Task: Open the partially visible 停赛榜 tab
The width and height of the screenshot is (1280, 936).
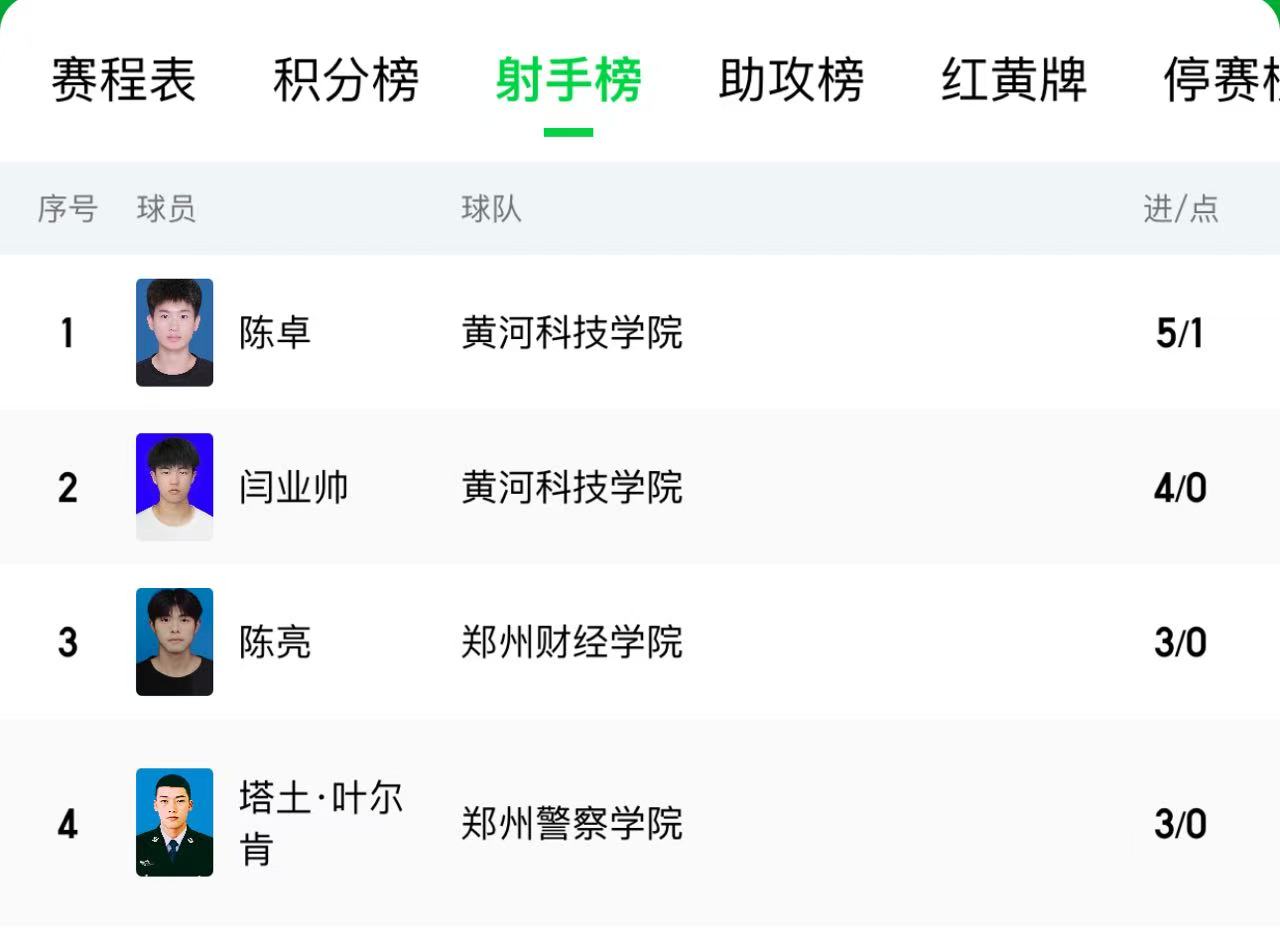Action: pos(1222,81)
